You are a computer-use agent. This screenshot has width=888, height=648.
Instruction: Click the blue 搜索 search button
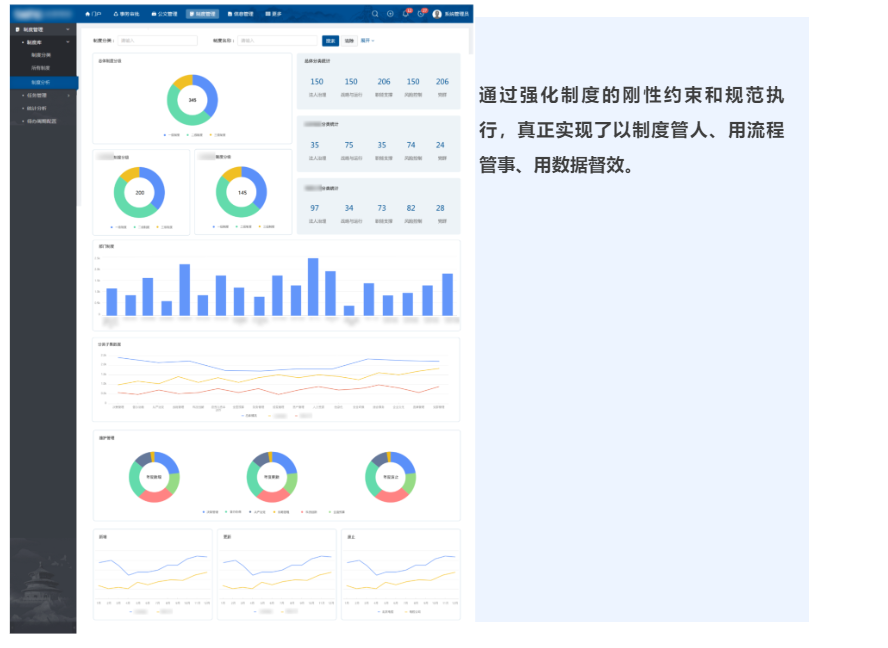330,41
